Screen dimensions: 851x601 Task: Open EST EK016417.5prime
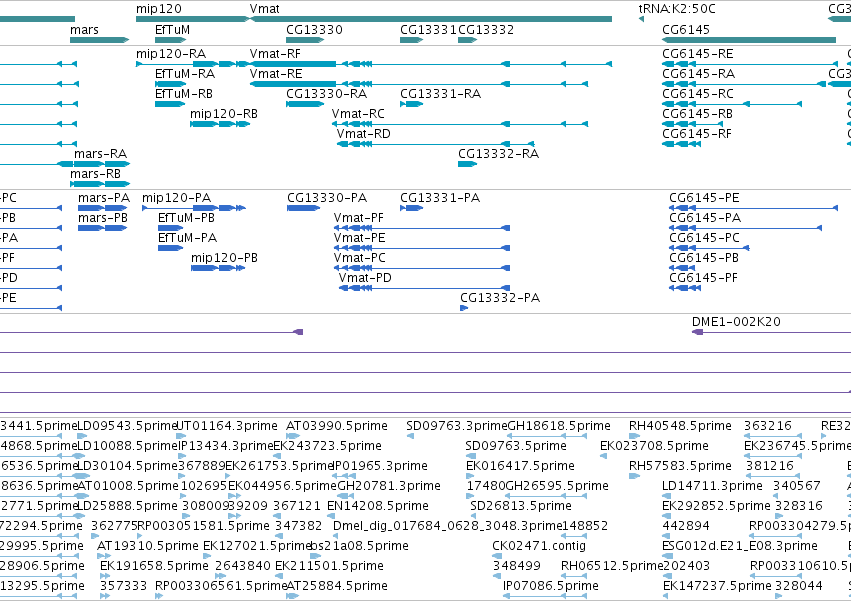(x=520, y=466)
